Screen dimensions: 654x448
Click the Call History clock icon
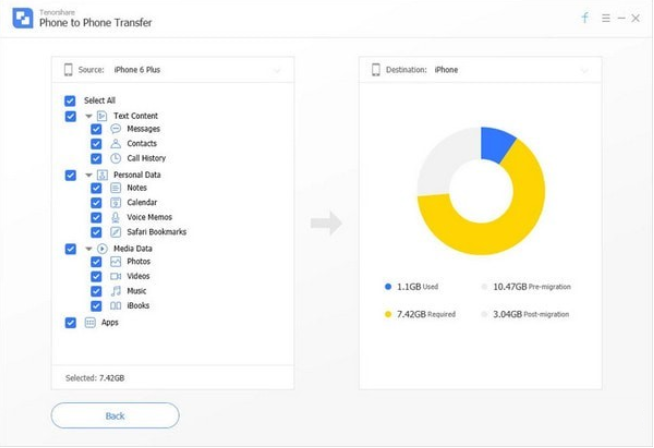(x=116, y=158)
